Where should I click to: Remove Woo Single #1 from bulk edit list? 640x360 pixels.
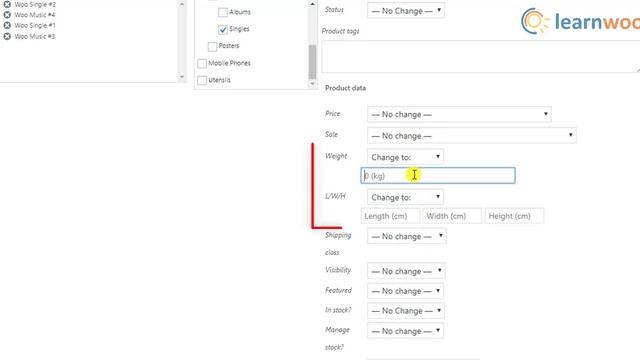[x=7, y=26]
